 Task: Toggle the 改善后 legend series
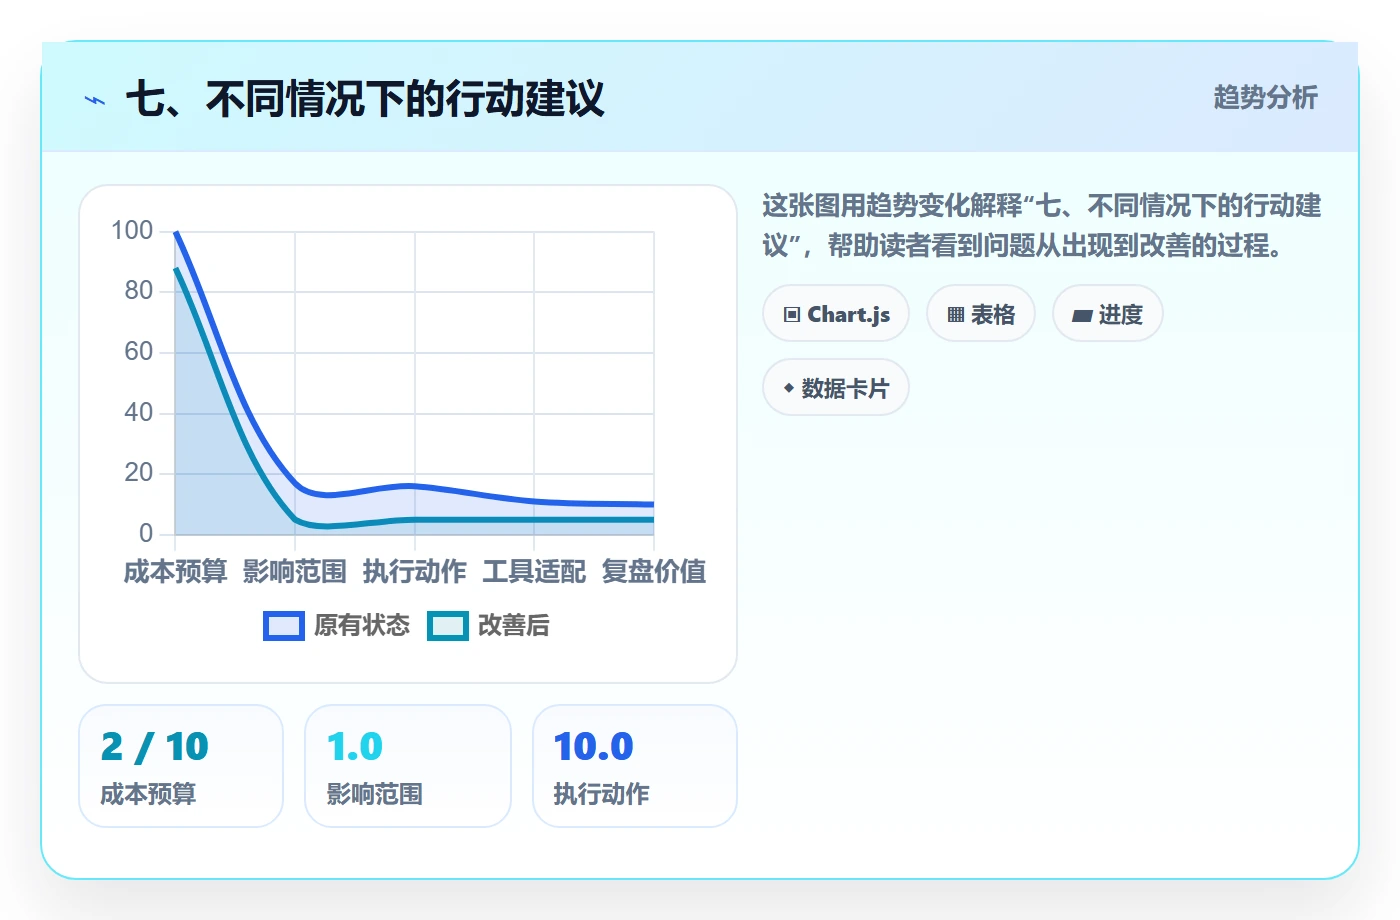[x=489, y=625]
